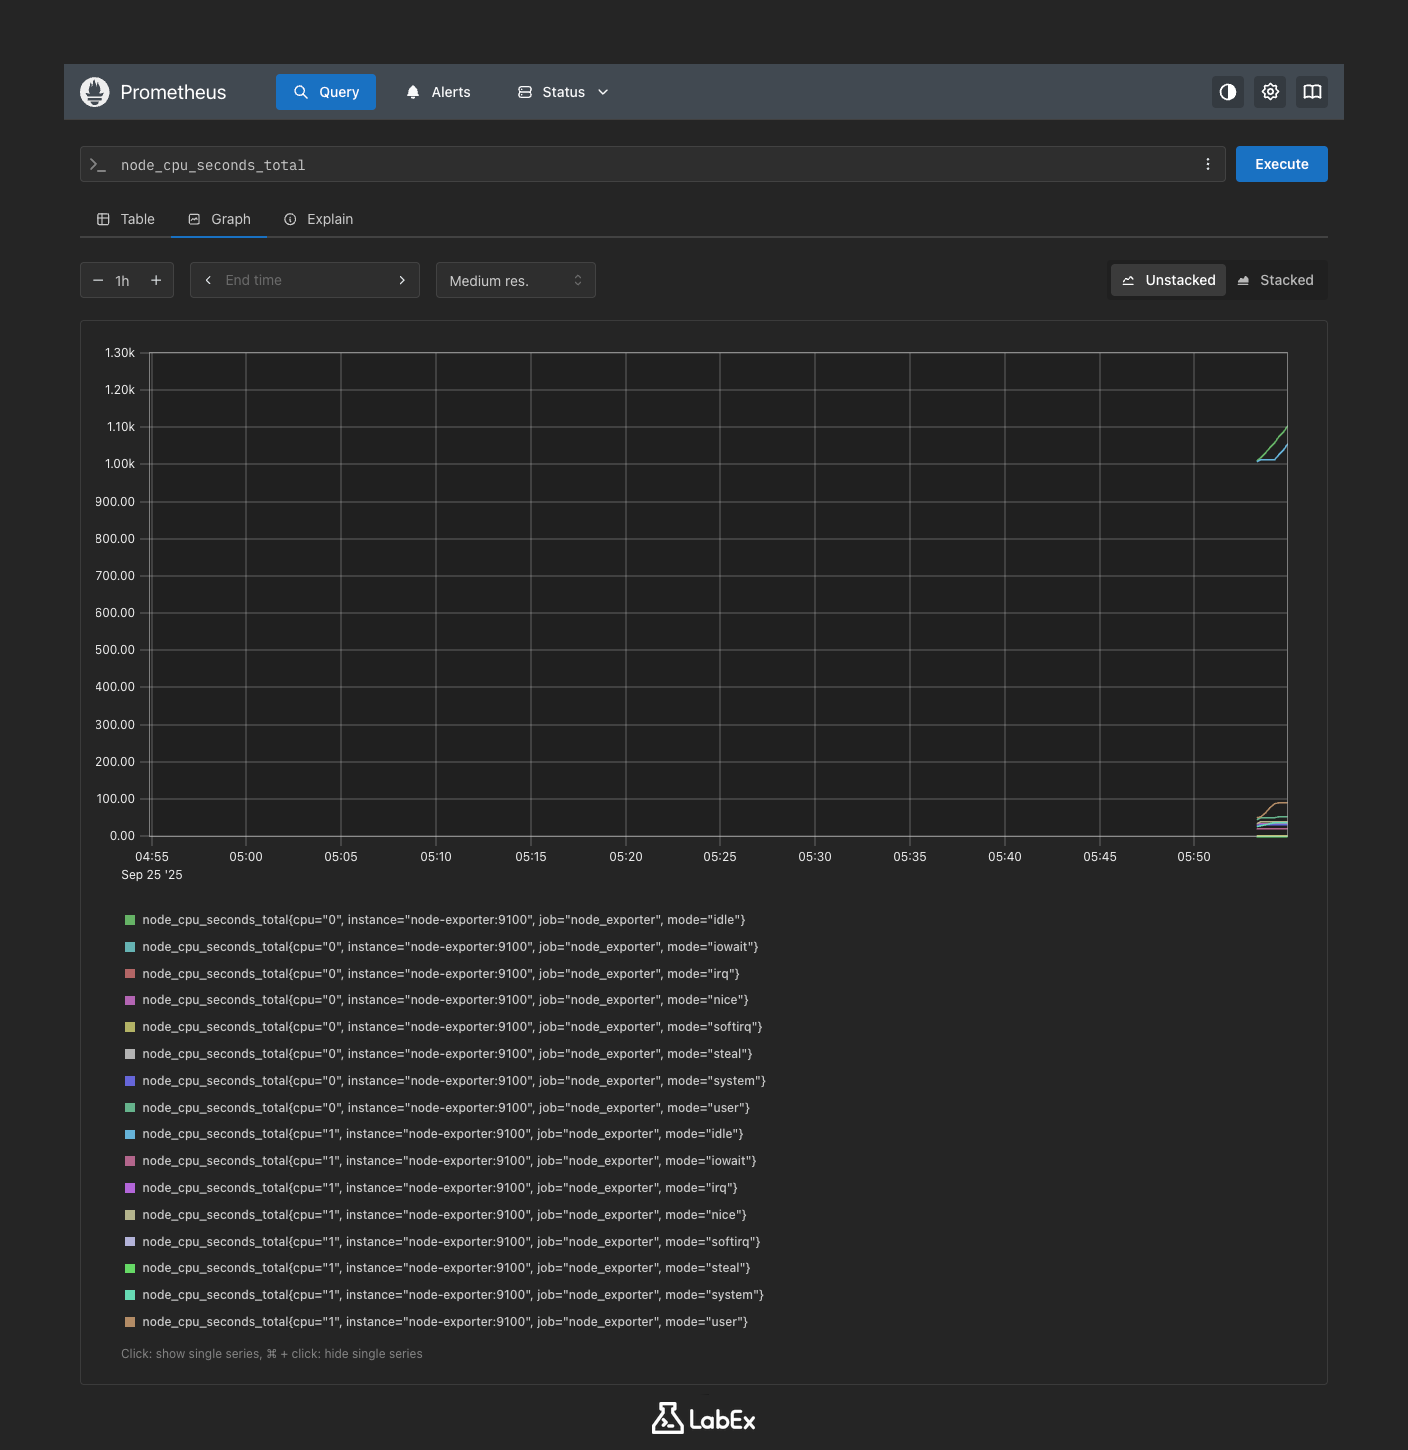This screenshot has height=1450, width=1408.
Task: Hide the cpu="0" idle series by clicking legend
Action: (443, 919)
